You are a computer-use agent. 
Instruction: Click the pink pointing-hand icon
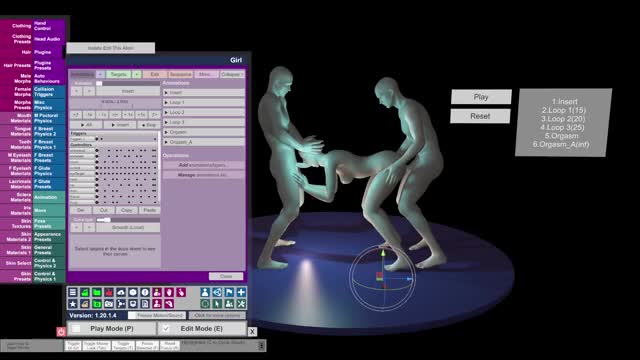[x=181, y=292]
